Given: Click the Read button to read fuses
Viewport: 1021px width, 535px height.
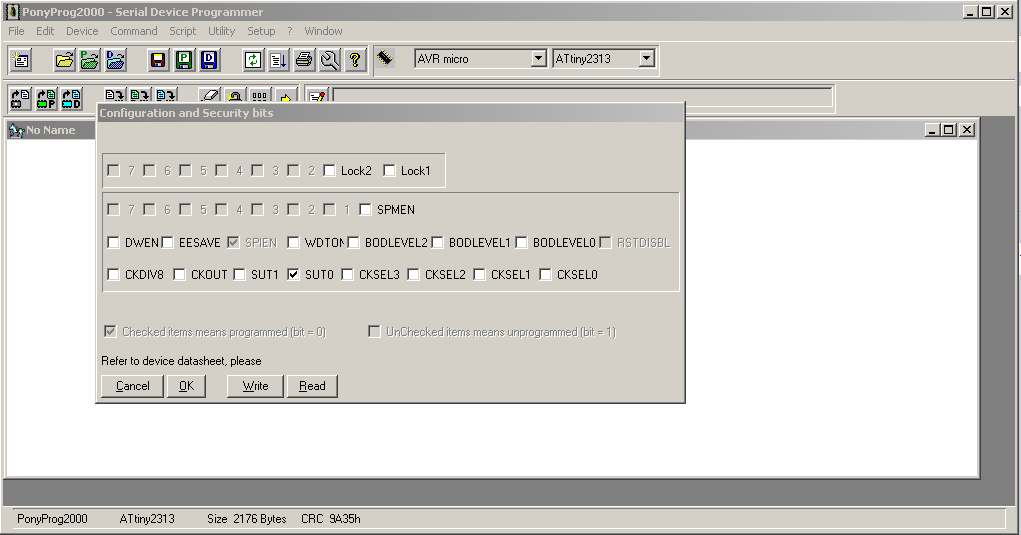Looking at the screenshot, I should pyautogui.click(x=312, y=386).
